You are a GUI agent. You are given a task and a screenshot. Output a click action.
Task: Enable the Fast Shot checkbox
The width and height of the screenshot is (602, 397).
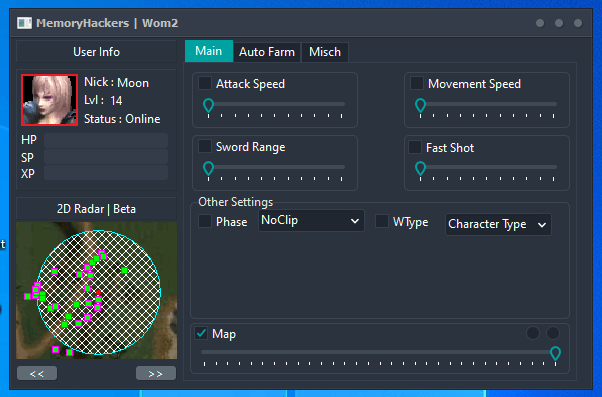415,147
